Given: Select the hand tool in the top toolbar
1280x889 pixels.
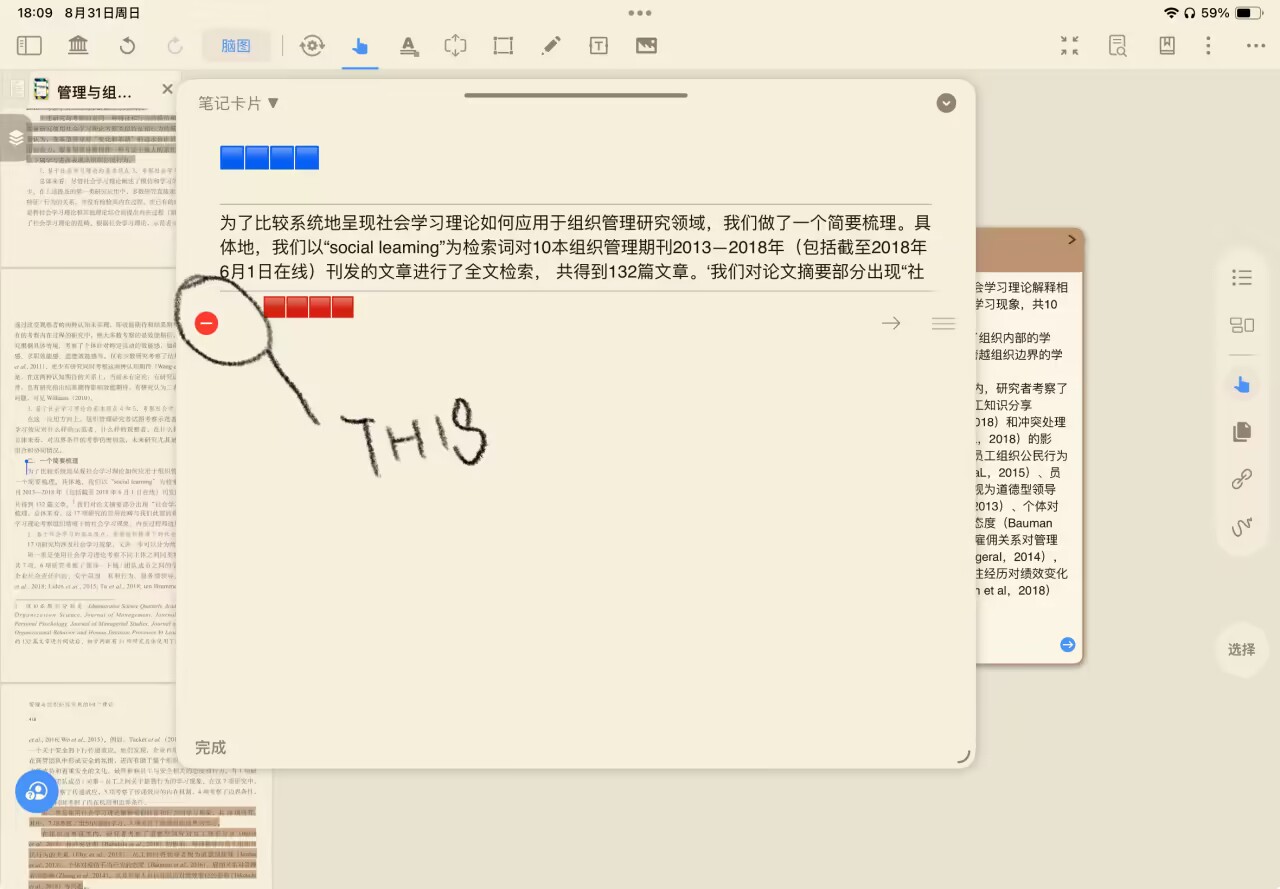Looking at the screenshot, I should [x=360, y=46].
